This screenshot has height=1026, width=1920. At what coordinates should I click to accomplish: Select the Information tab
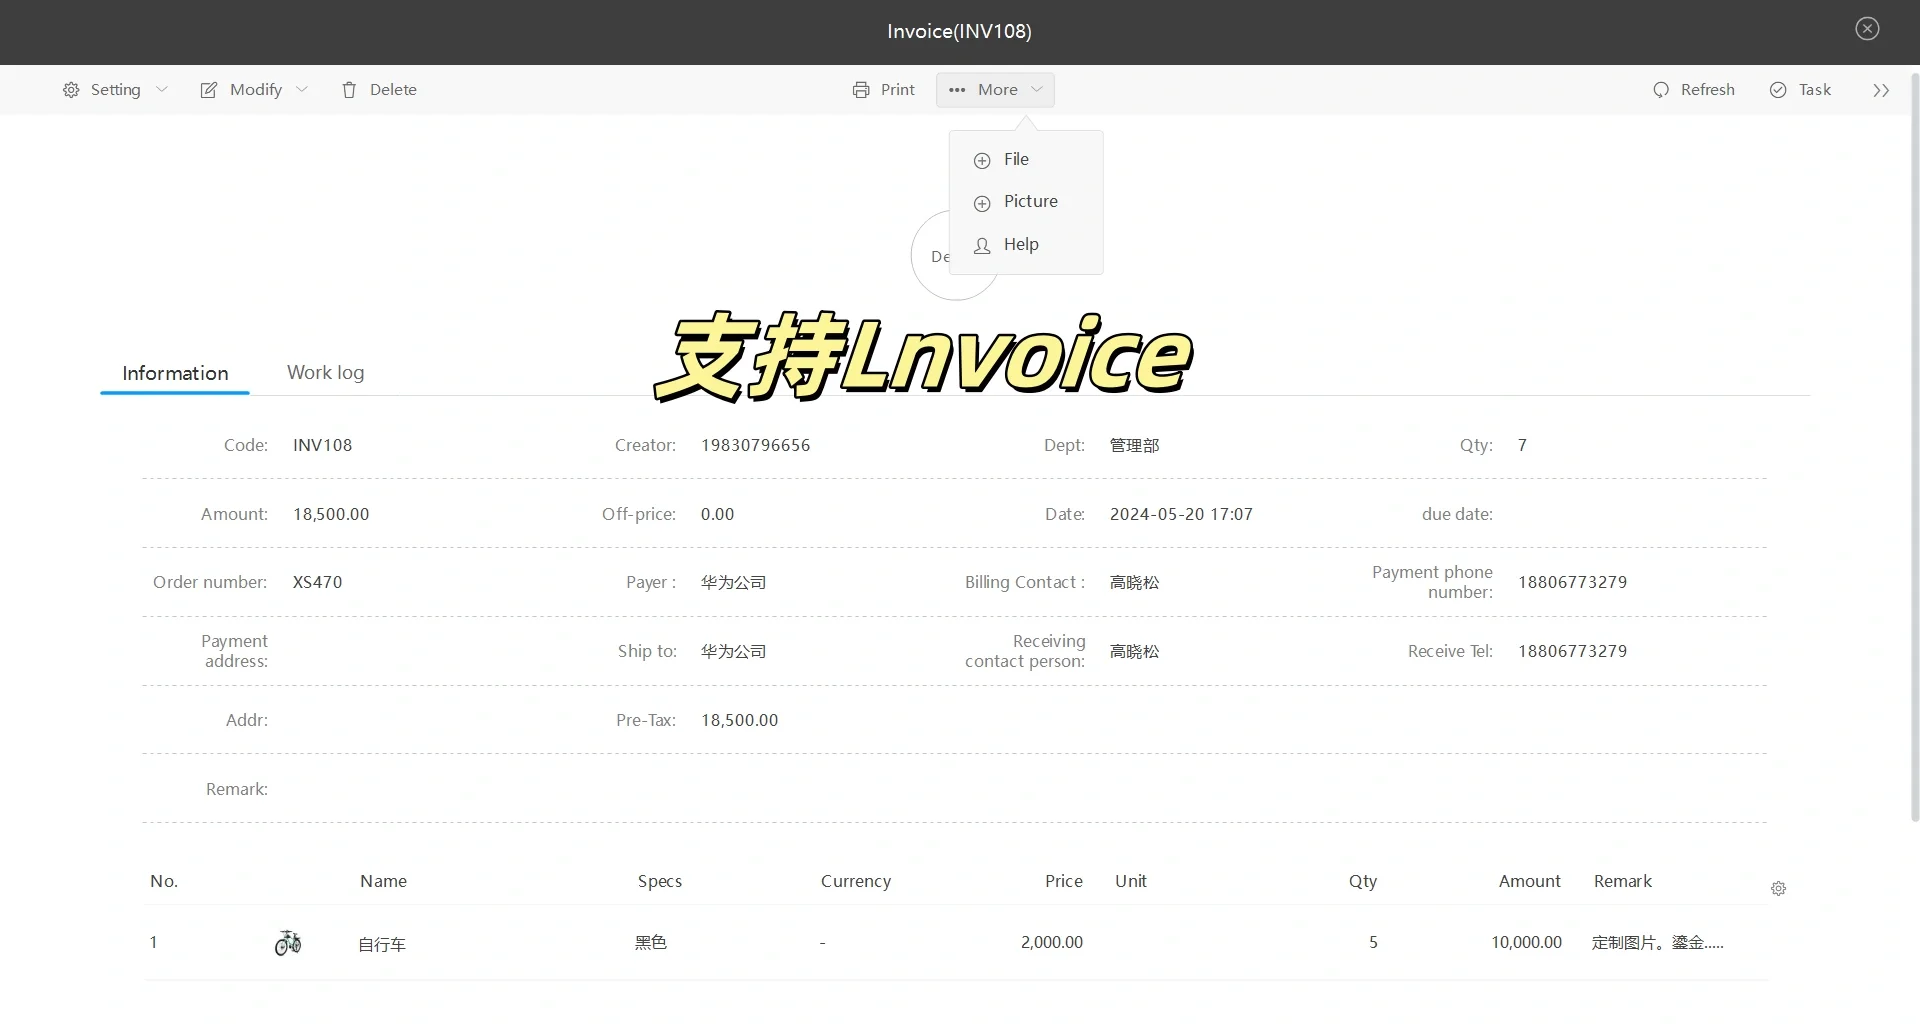[x=175, y=372]
